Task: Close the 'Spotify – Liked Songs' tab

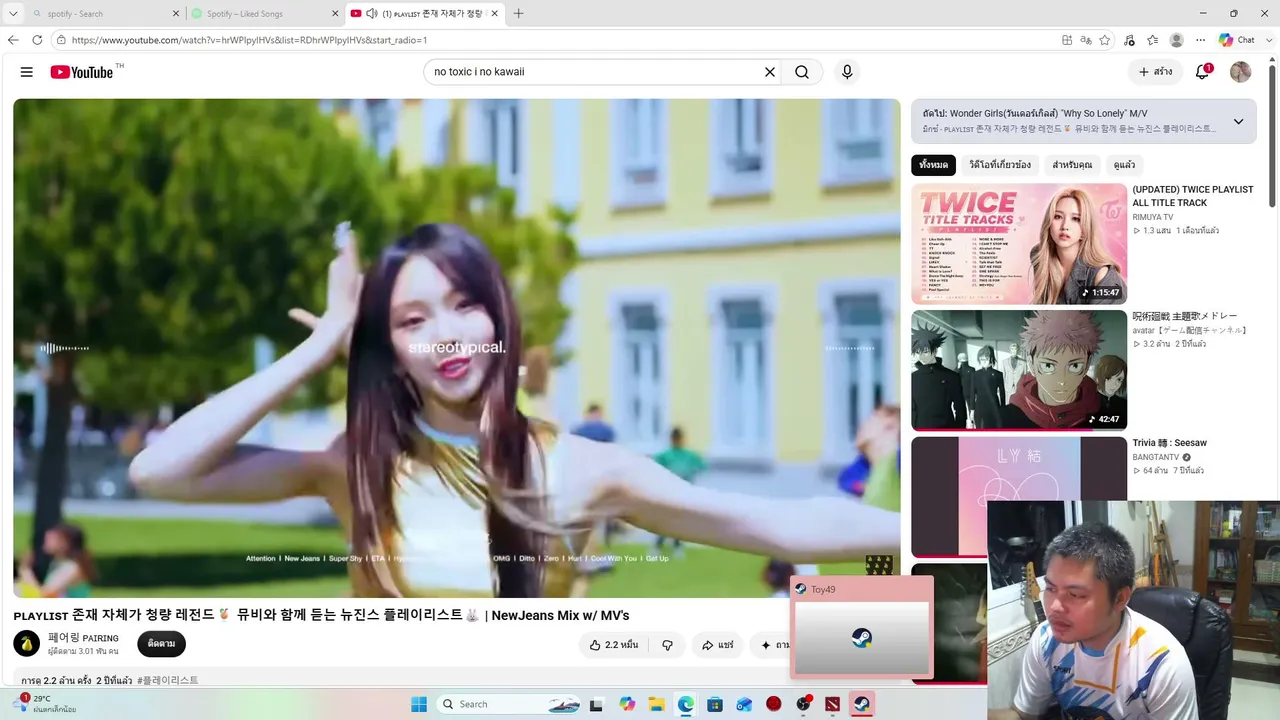Action: click(333, 14)
